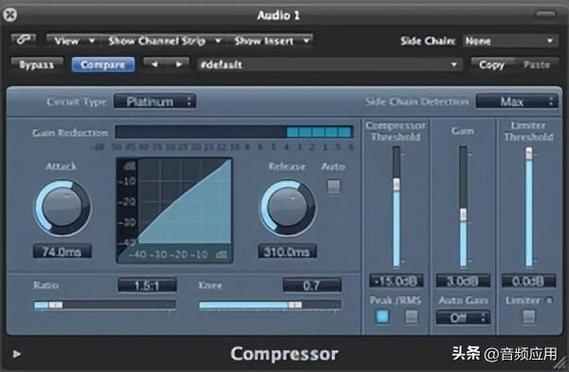Click the Copy button

492,65
